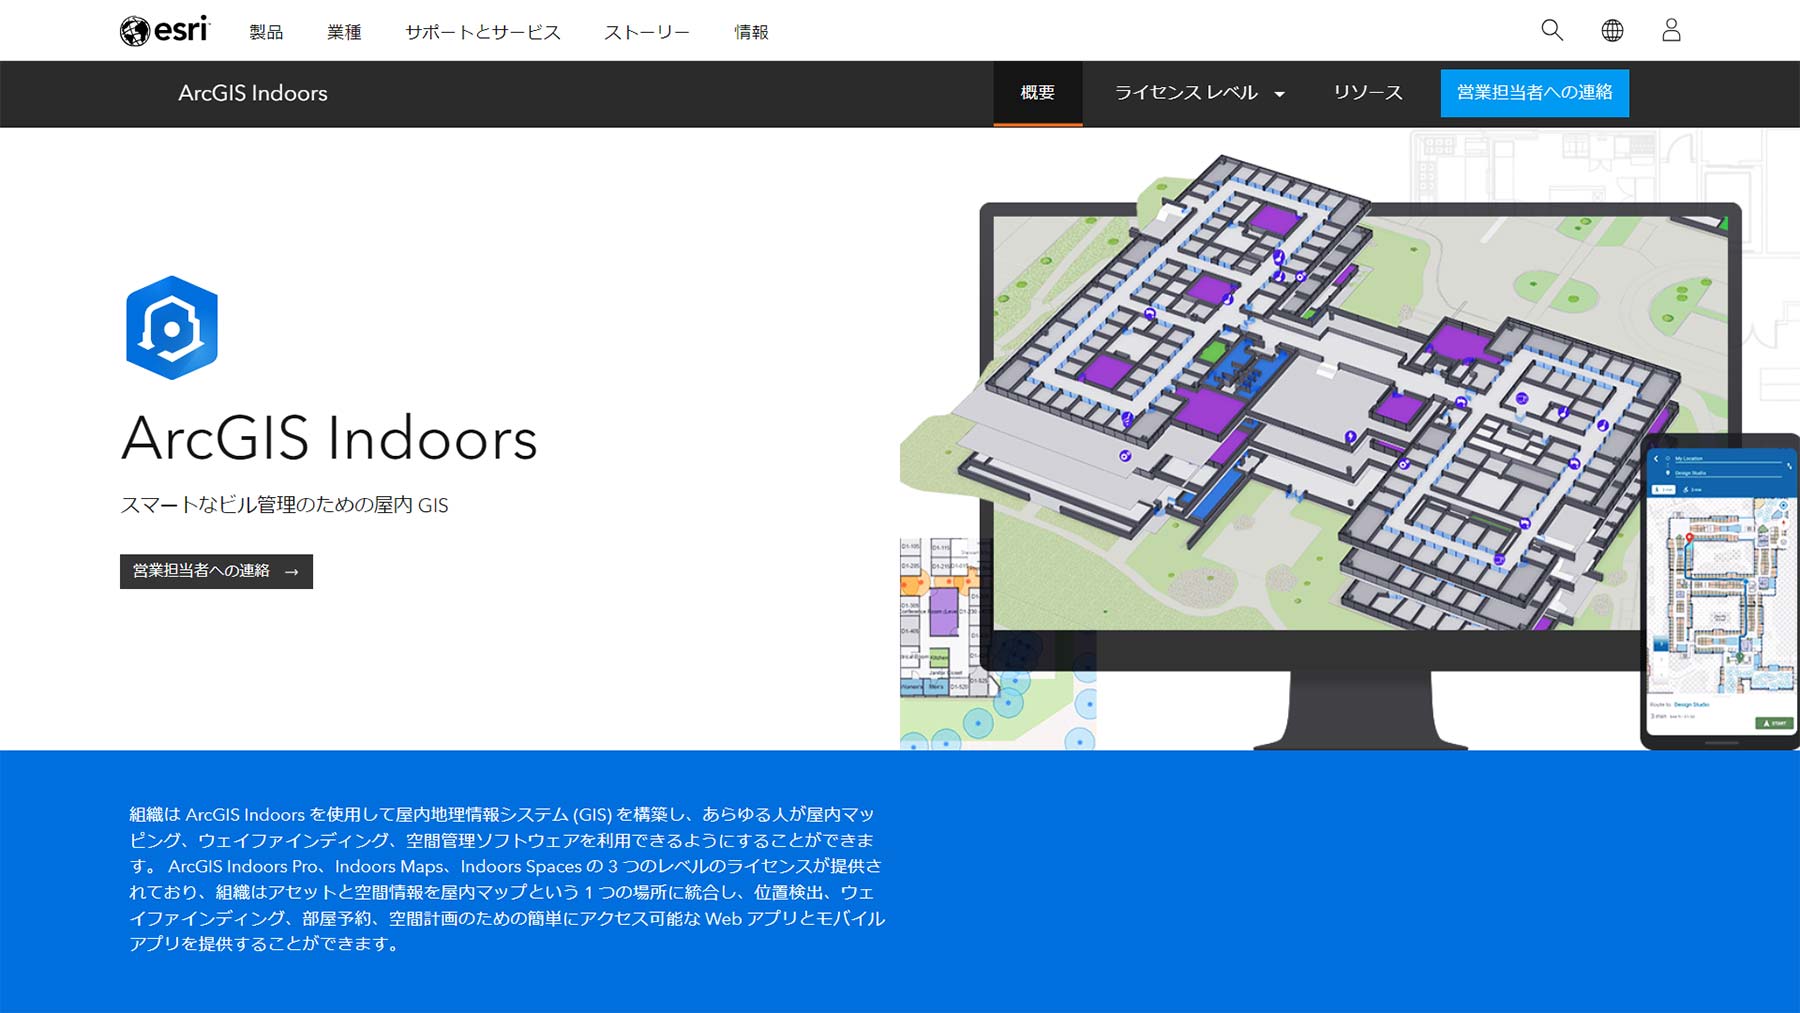
Task: Click the スマートなビル管理のための屋内 GIS subtitle
Action: 284,505
